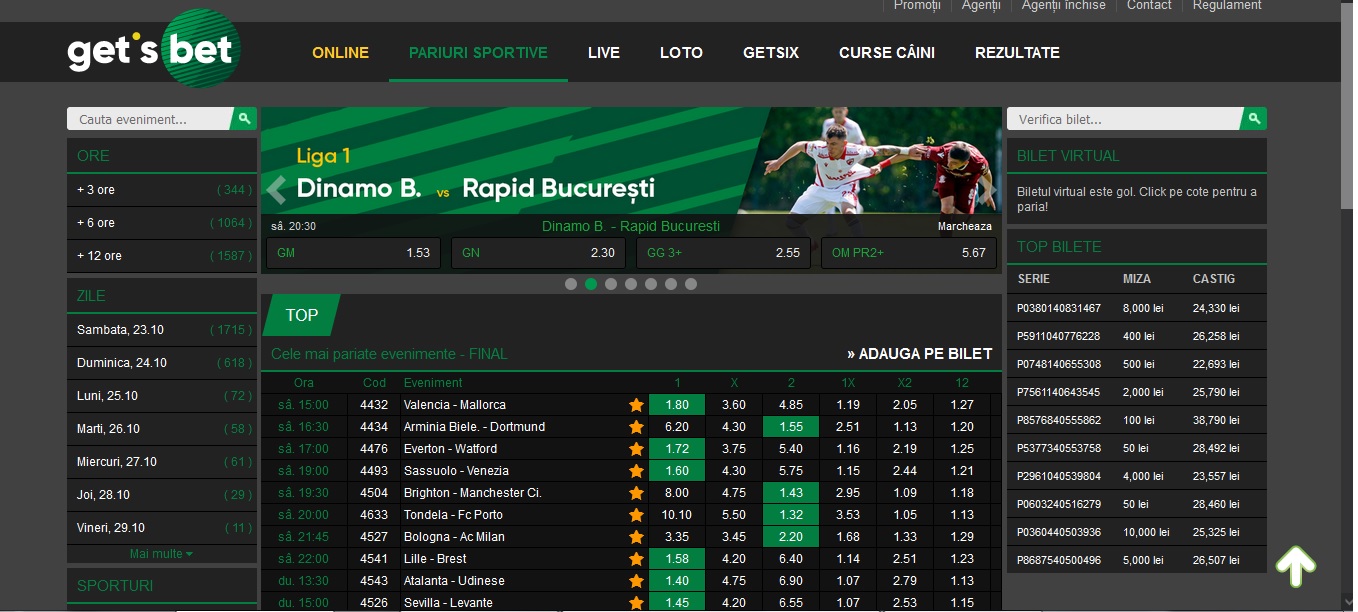Select the GG 3+ 2.55 odds button
This screenshot has height=612, width=1358.
click(724, 253)
